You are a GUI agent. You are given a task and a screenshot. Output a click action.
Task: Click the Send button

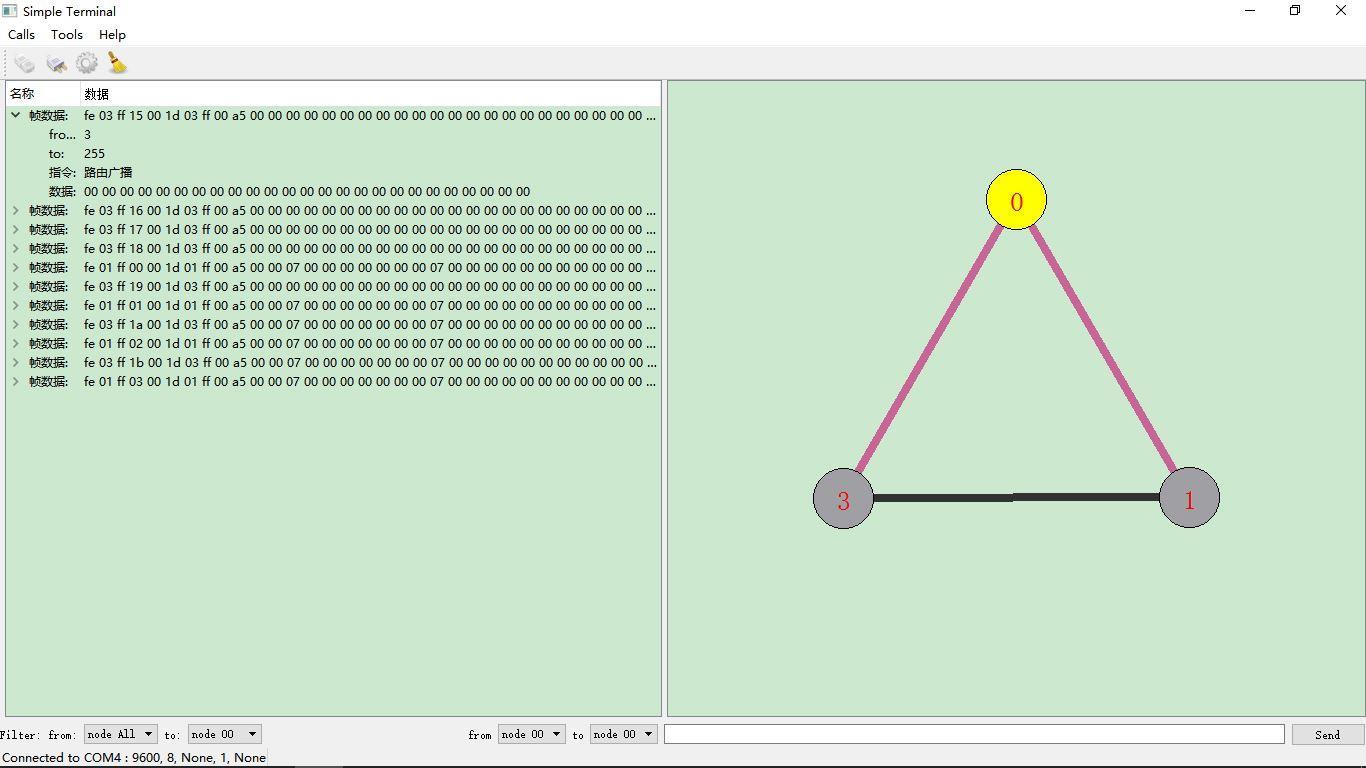1328,734
